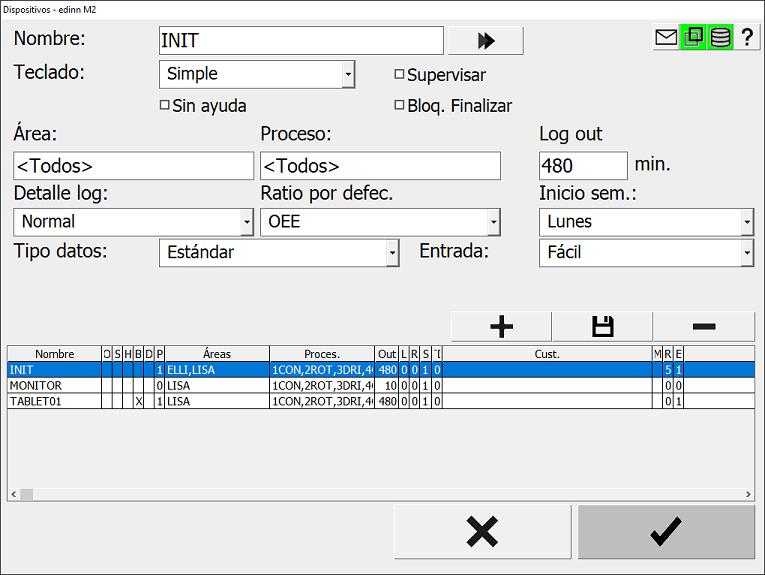Select the MONITOR row in device table
The height and width of the screenshot is (575, 765).
point(381,385)
